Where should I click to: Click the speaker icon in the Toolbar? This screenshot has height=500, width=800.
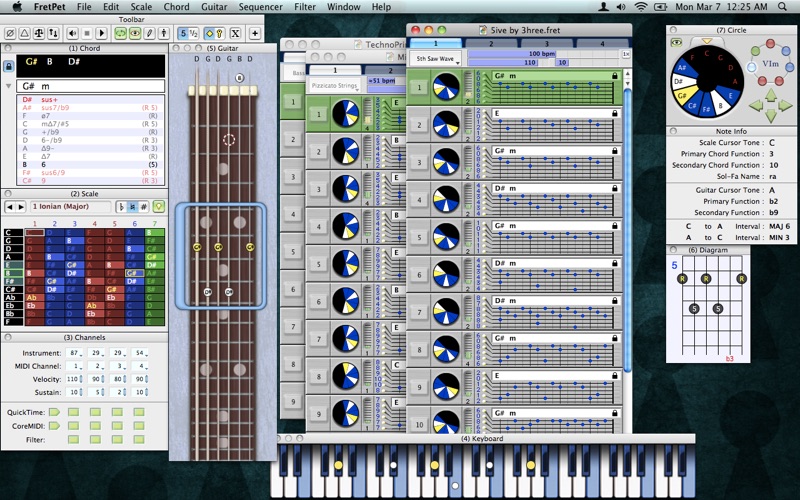(72, 34)
